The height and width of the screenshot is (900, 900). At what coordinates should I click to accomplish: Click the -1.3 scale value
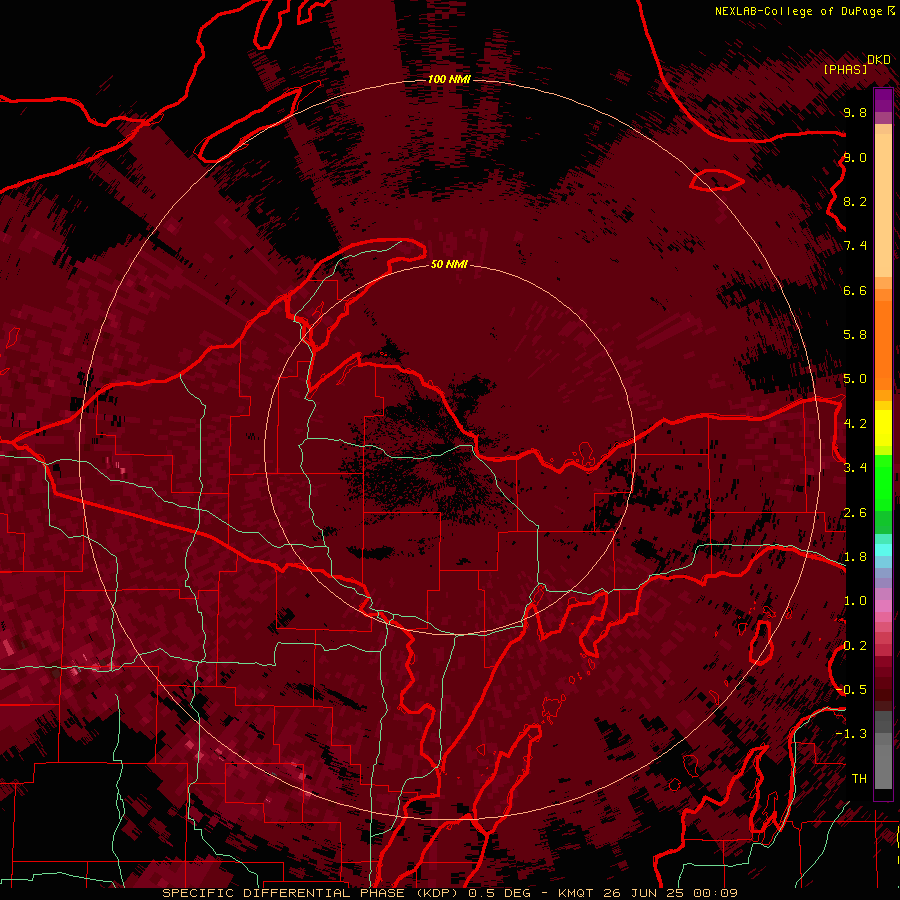(x=851, y=734)
